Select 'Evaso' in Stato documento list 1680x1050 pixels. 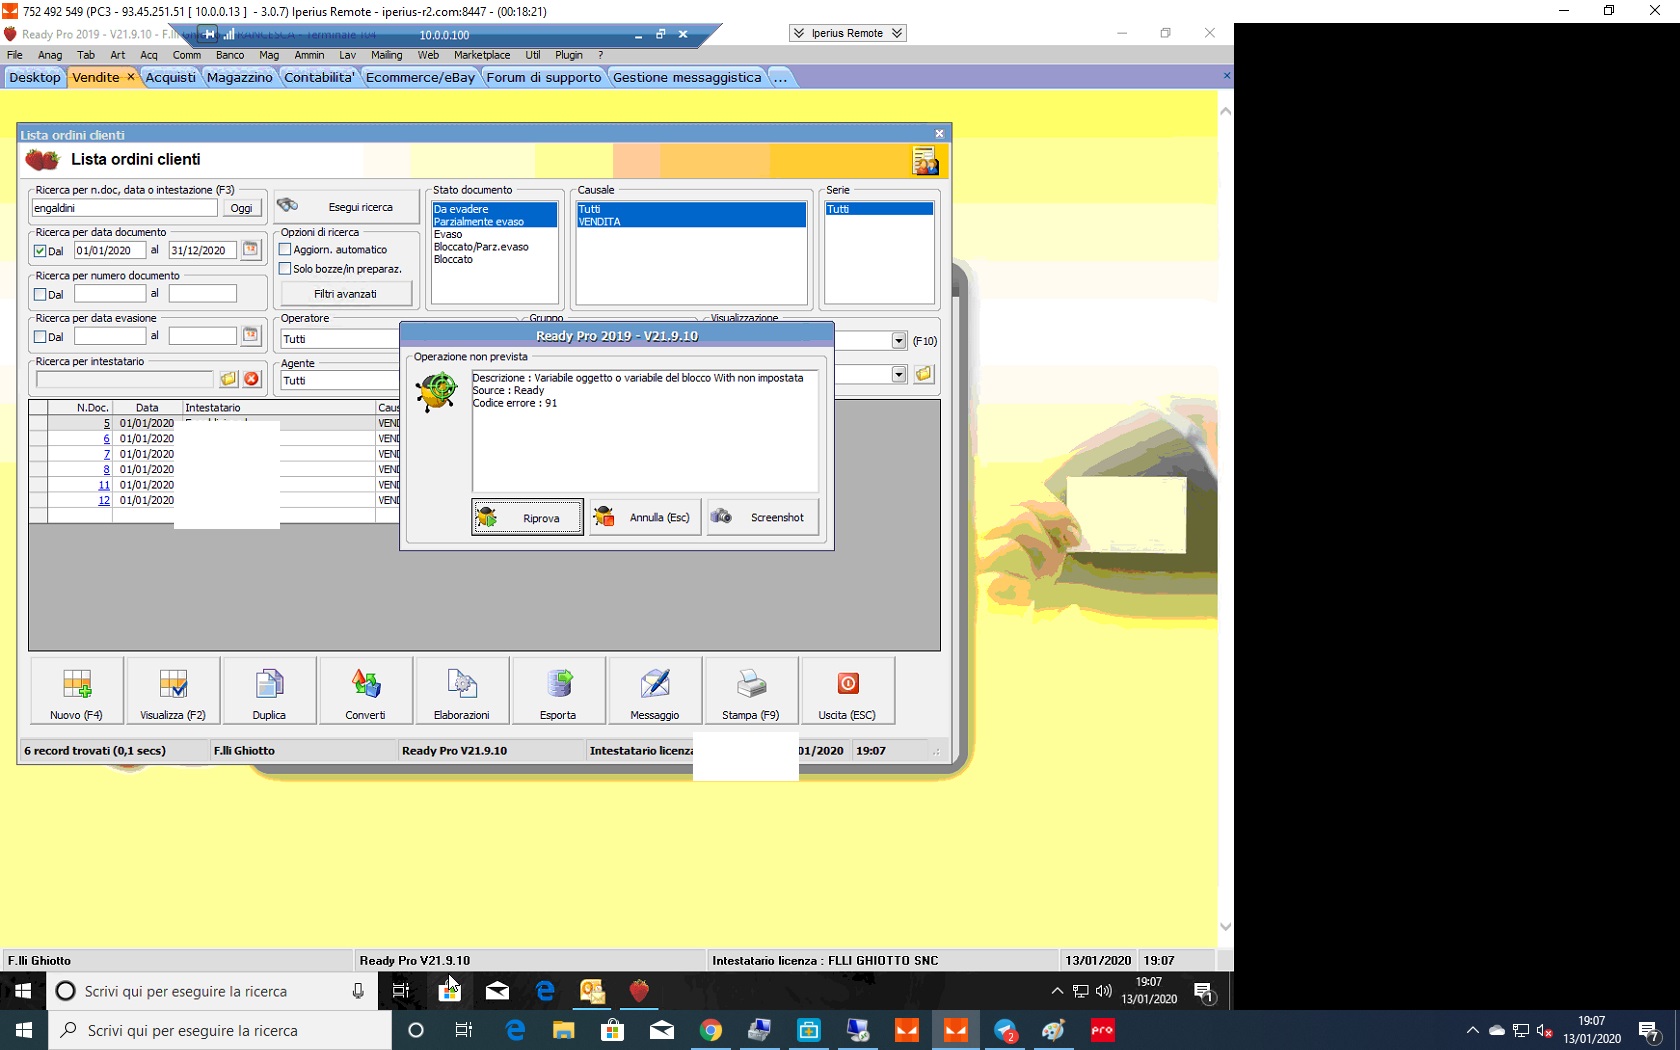point(448,234)
